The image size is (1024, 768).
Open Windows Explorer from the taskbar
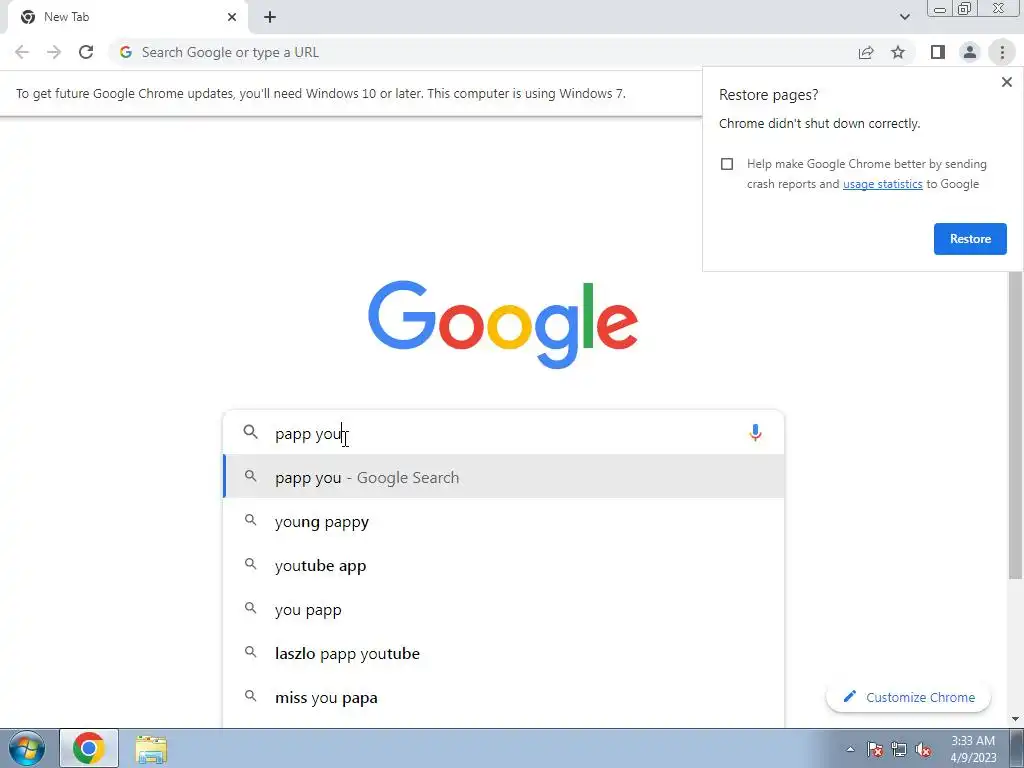click(151, 748)
